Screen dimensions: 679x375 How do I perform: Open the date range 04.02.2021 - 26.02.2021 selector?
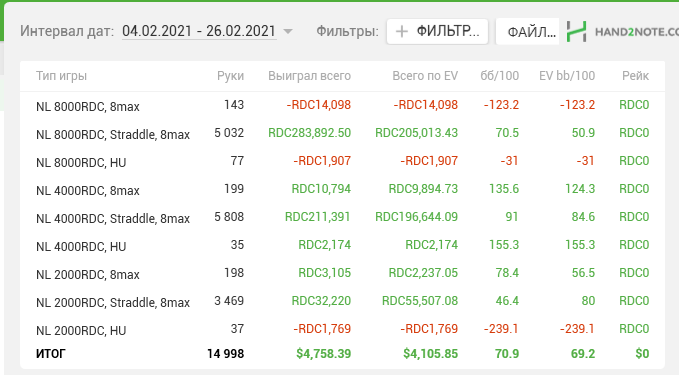(x=199, y=31)
